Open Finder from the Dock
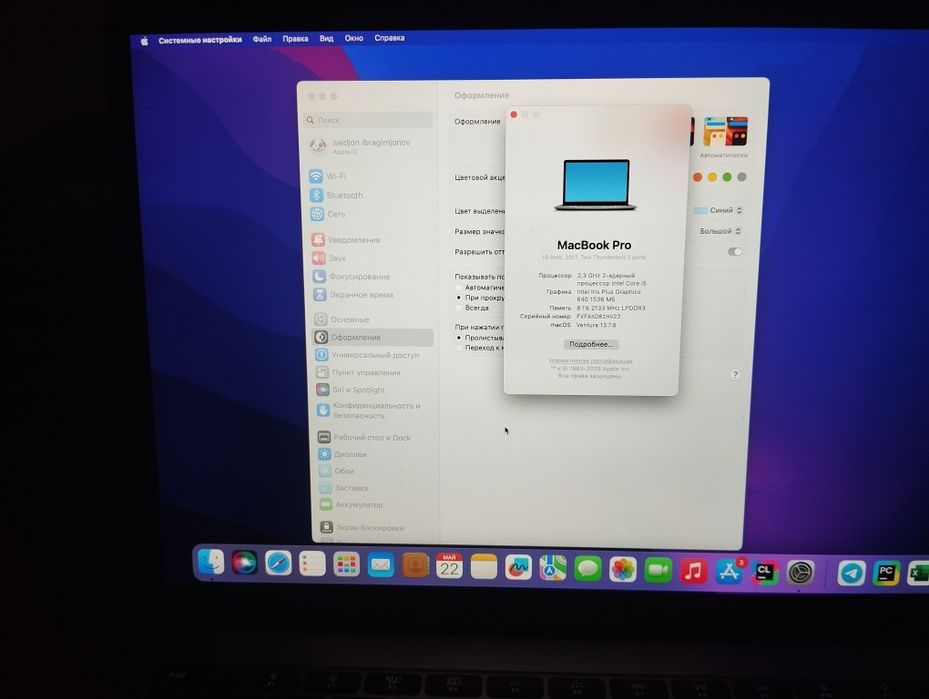This screenshot has height=699, width=929. 210,562
